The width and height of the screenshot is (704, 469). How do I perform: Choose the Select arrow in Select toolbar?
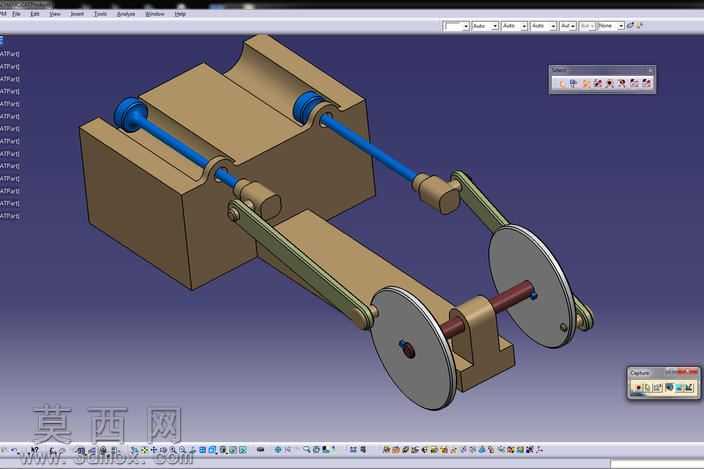click(562, 83)
